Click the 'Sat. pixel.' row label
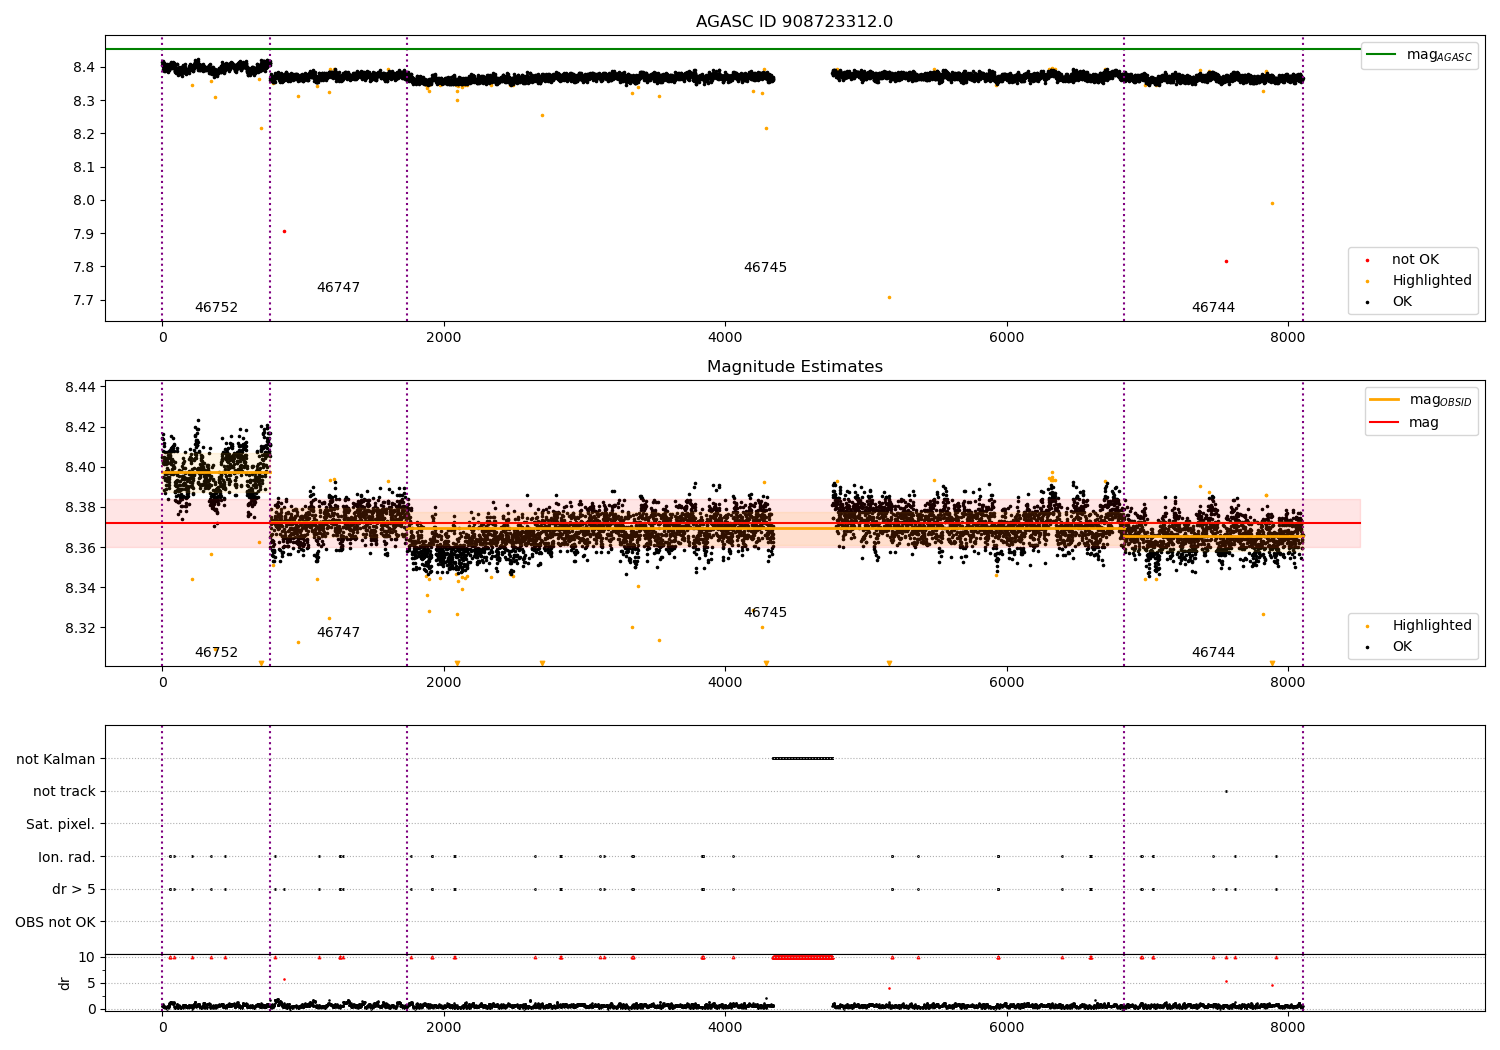Viewport: 1500px width, 1050px height. point(60,825)
